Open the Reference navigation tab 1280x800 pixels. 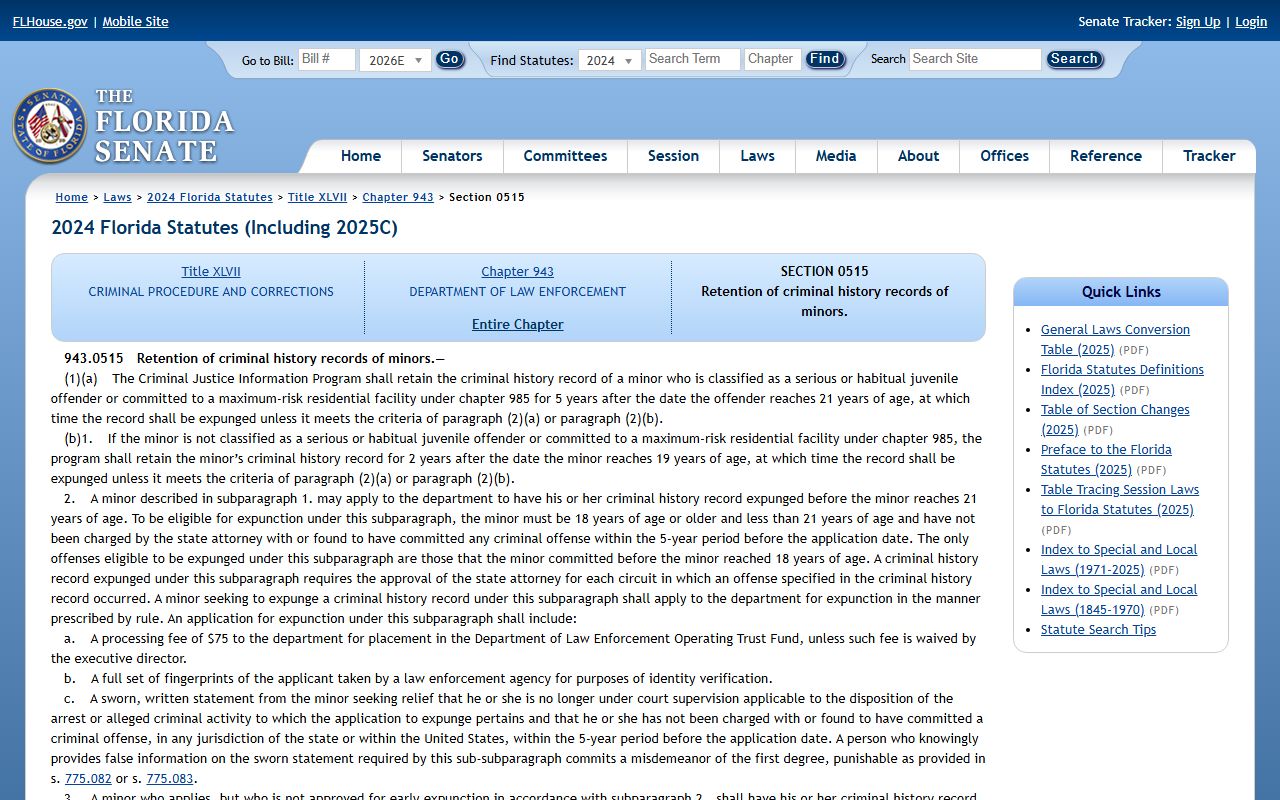(x=1106, y=156)
